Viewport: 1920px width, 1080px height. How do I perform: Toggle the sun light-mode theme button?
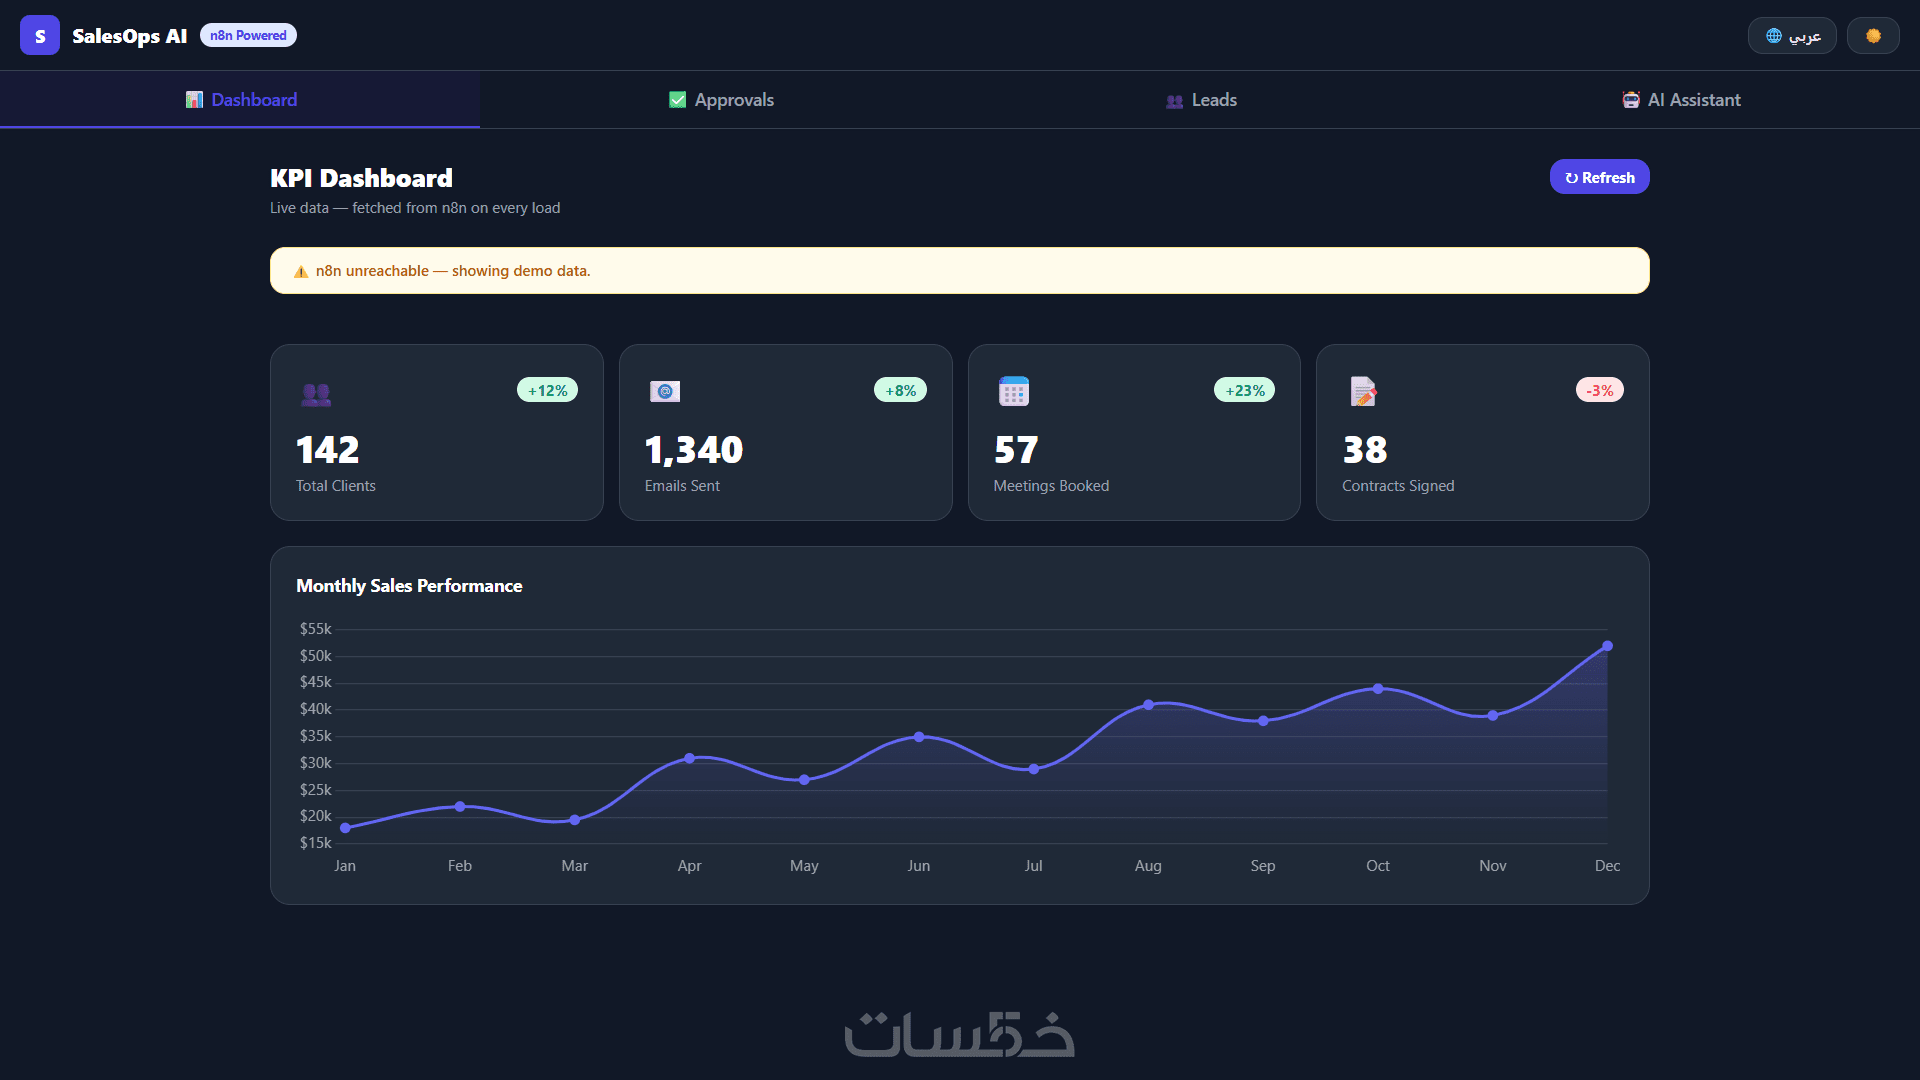(1873, 36)
